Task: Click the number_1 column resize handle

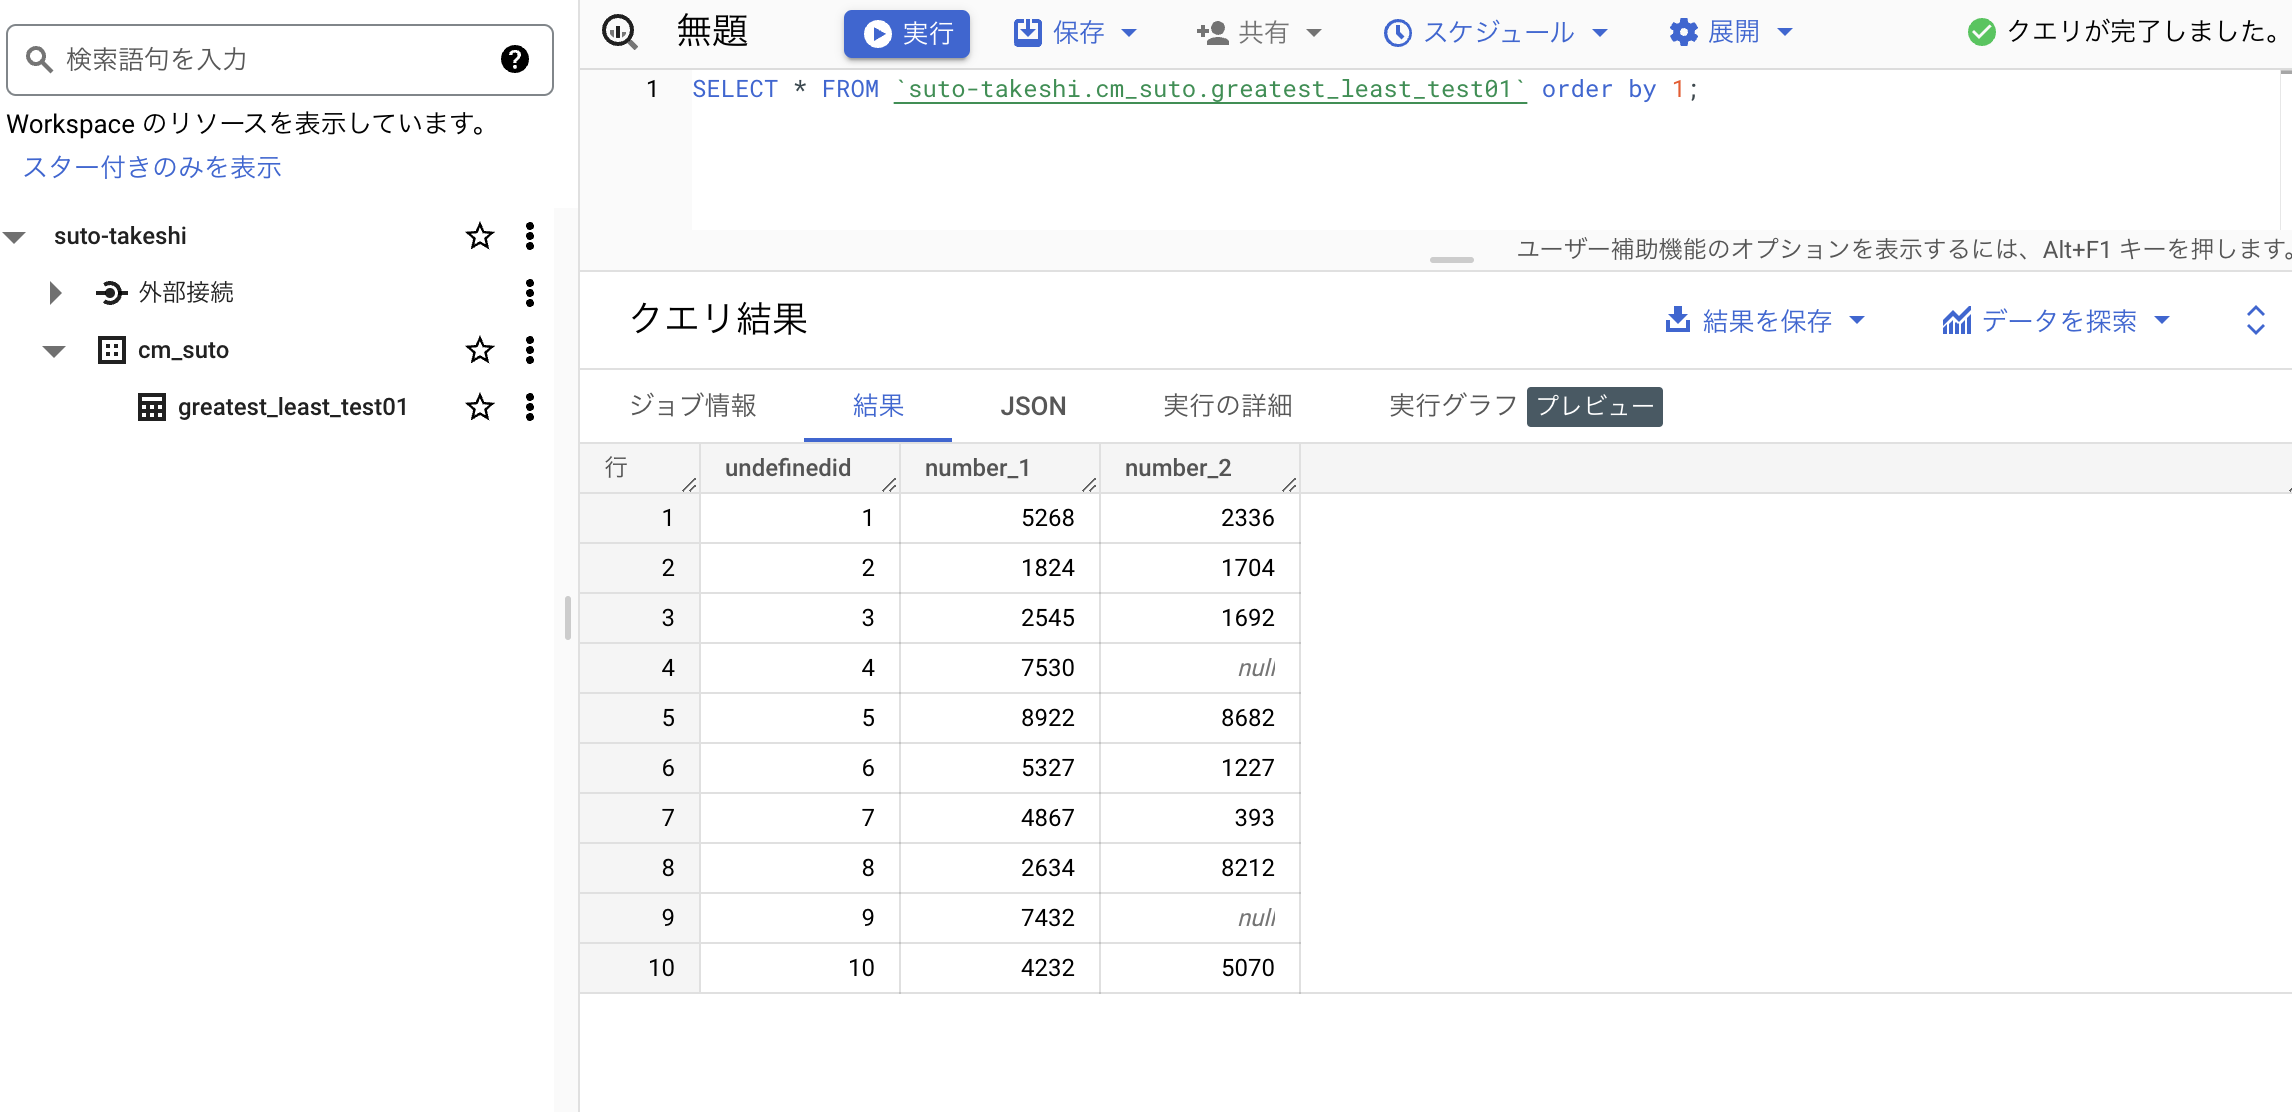Action: 1090,485
